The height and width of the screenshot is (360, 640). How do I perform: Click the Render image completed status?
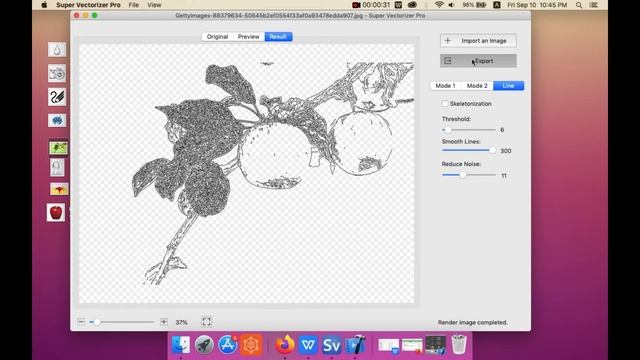click(x=473, y=322)
